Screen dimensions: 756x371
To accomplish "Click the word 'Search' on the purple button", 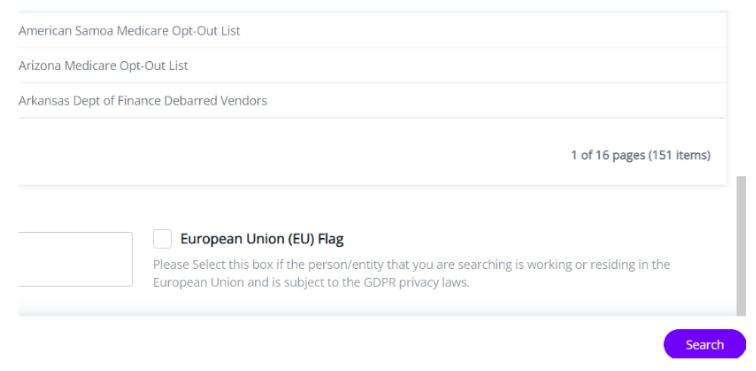I will click(704, 344).
